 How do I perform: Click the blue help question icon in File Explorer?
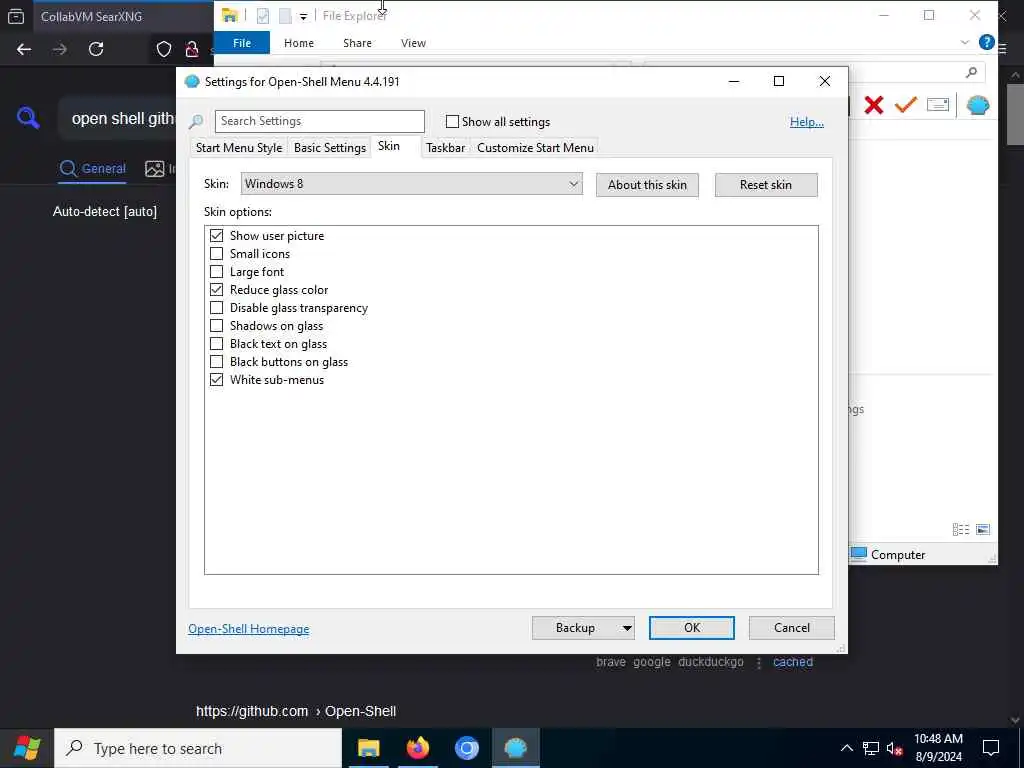coord(986,43)
